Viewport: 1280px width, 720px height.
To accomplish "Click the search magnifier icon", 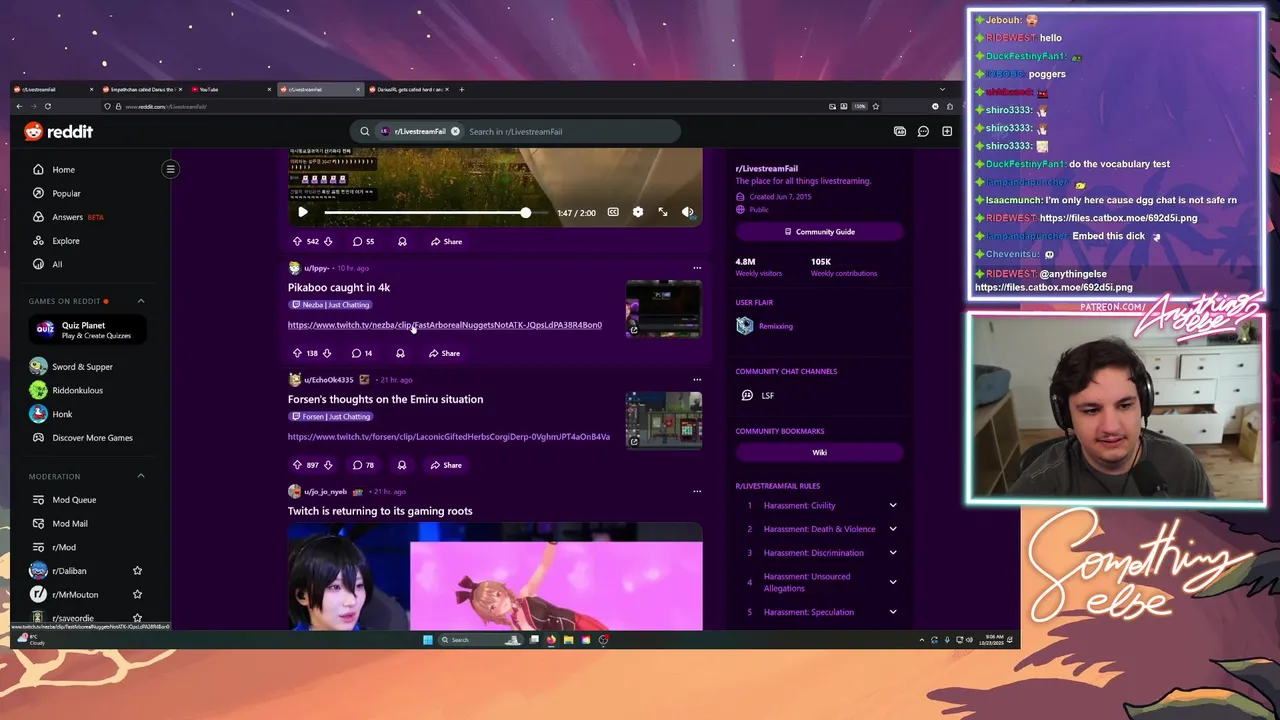I will [365, 131].
